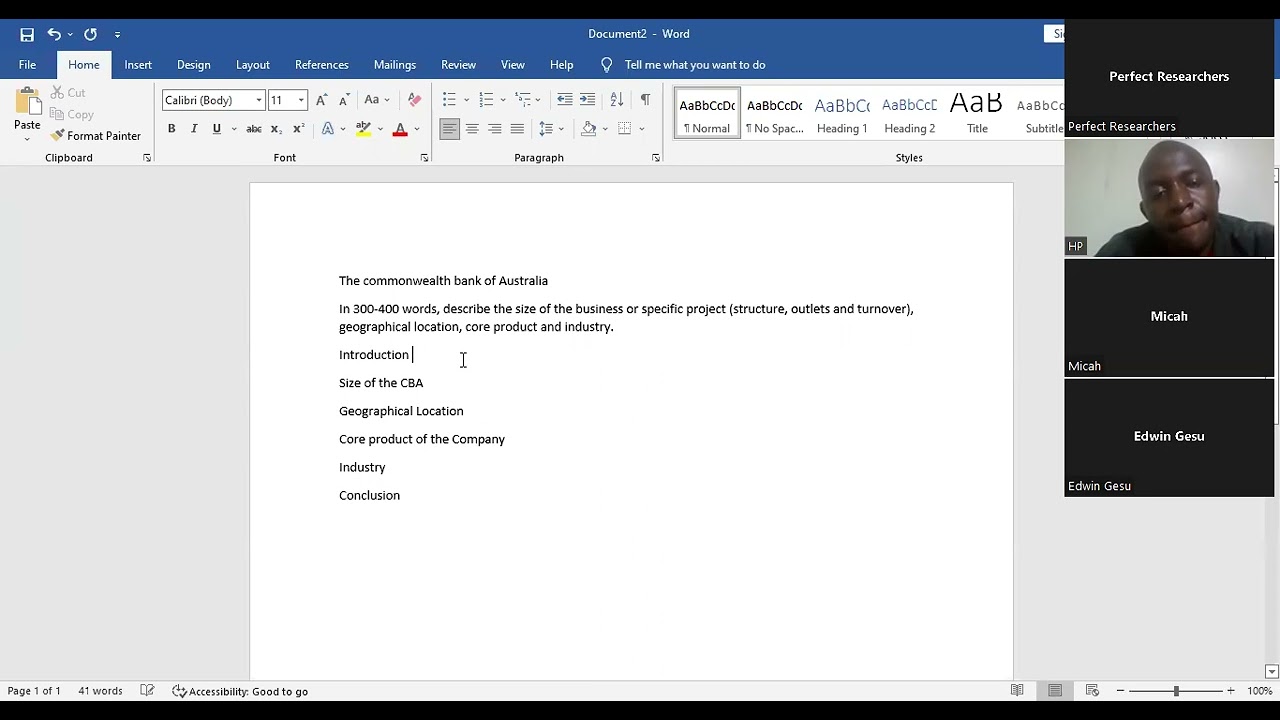This screenshot has height=720, width=1280.
Task: Open Borders dropdown arrow
Action: coord(642,129)
